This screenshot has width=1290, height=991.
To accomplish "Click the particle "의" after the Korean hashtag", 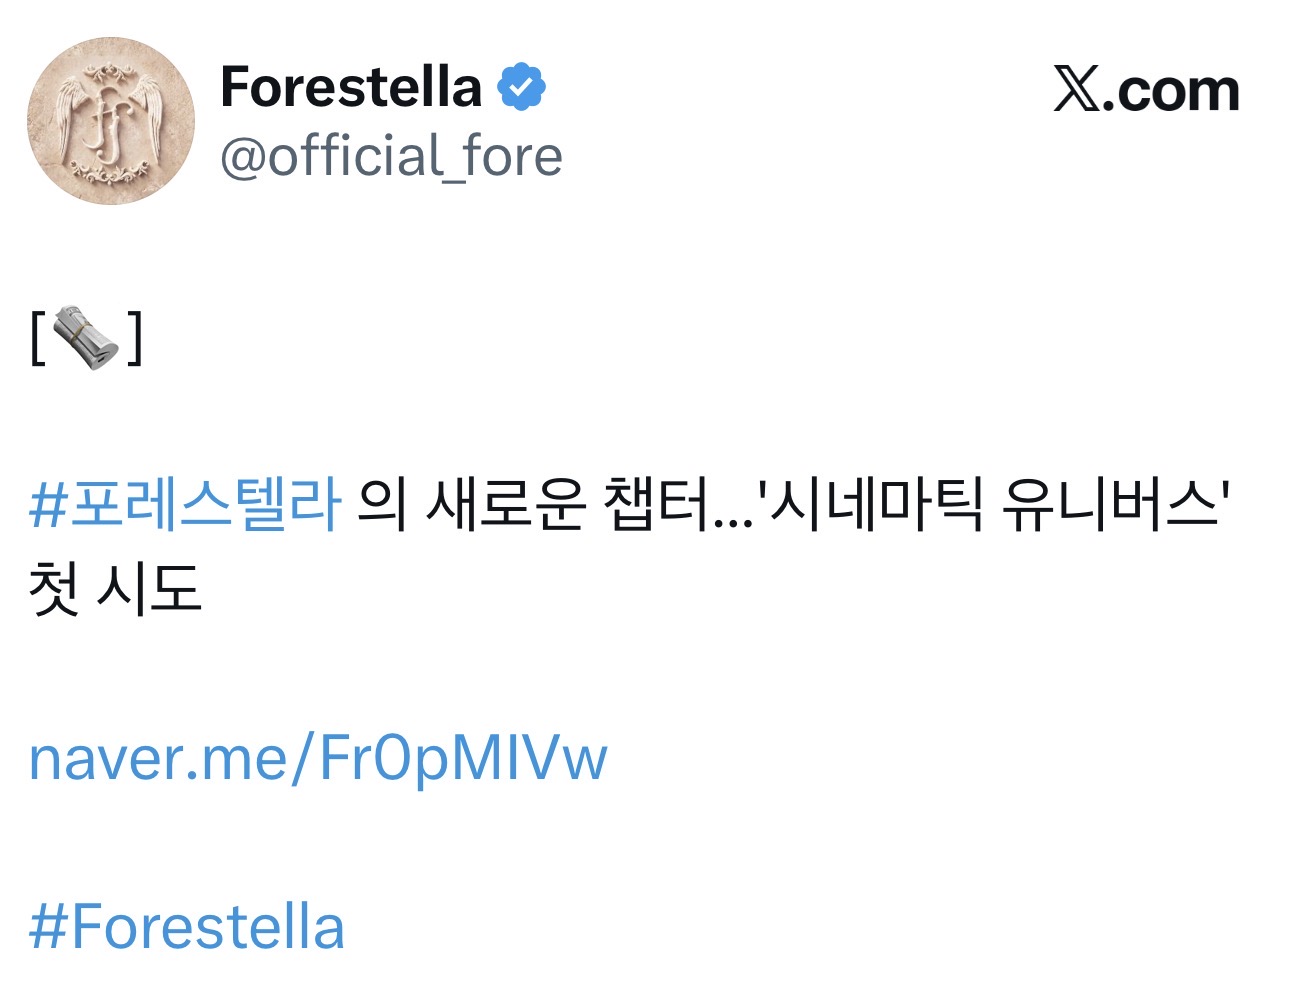I will (381, 503).
